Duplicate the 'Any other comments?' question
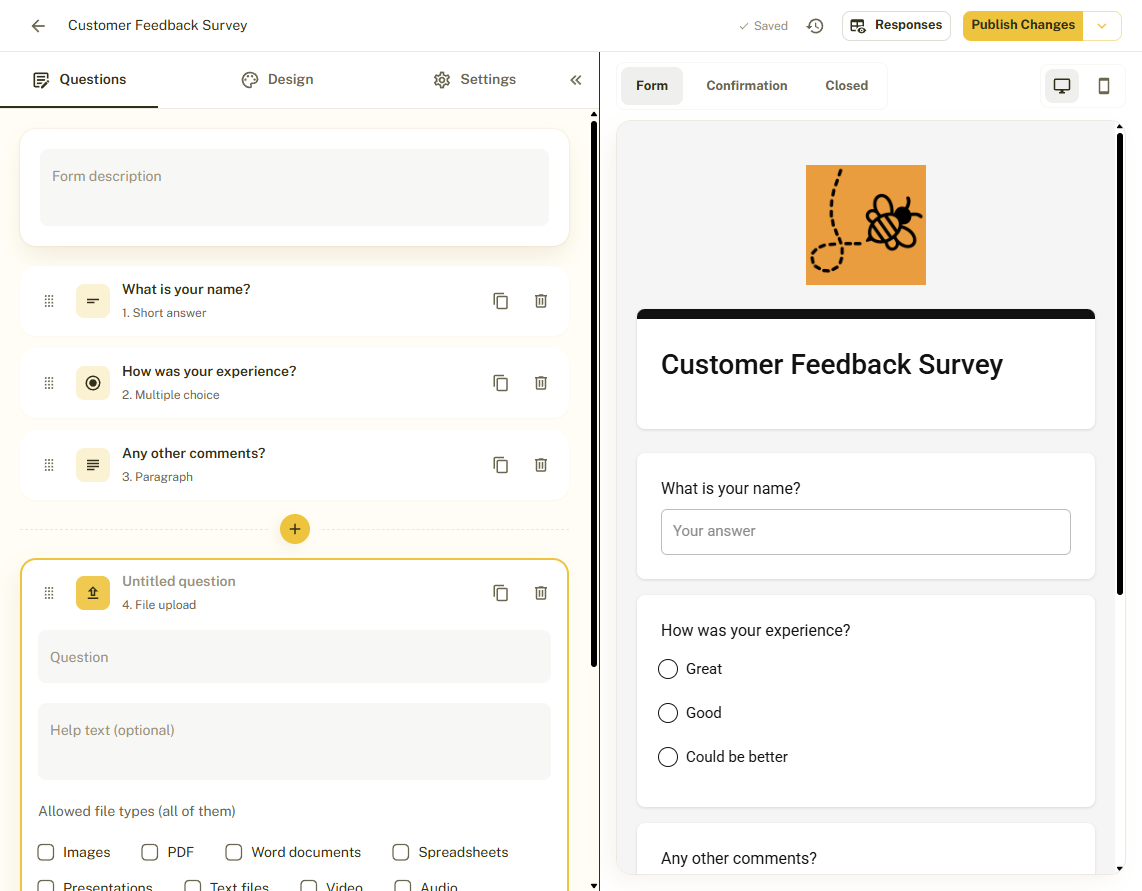Image resolution: width=1142 pixels, height=891 pixels. [500, 465]
